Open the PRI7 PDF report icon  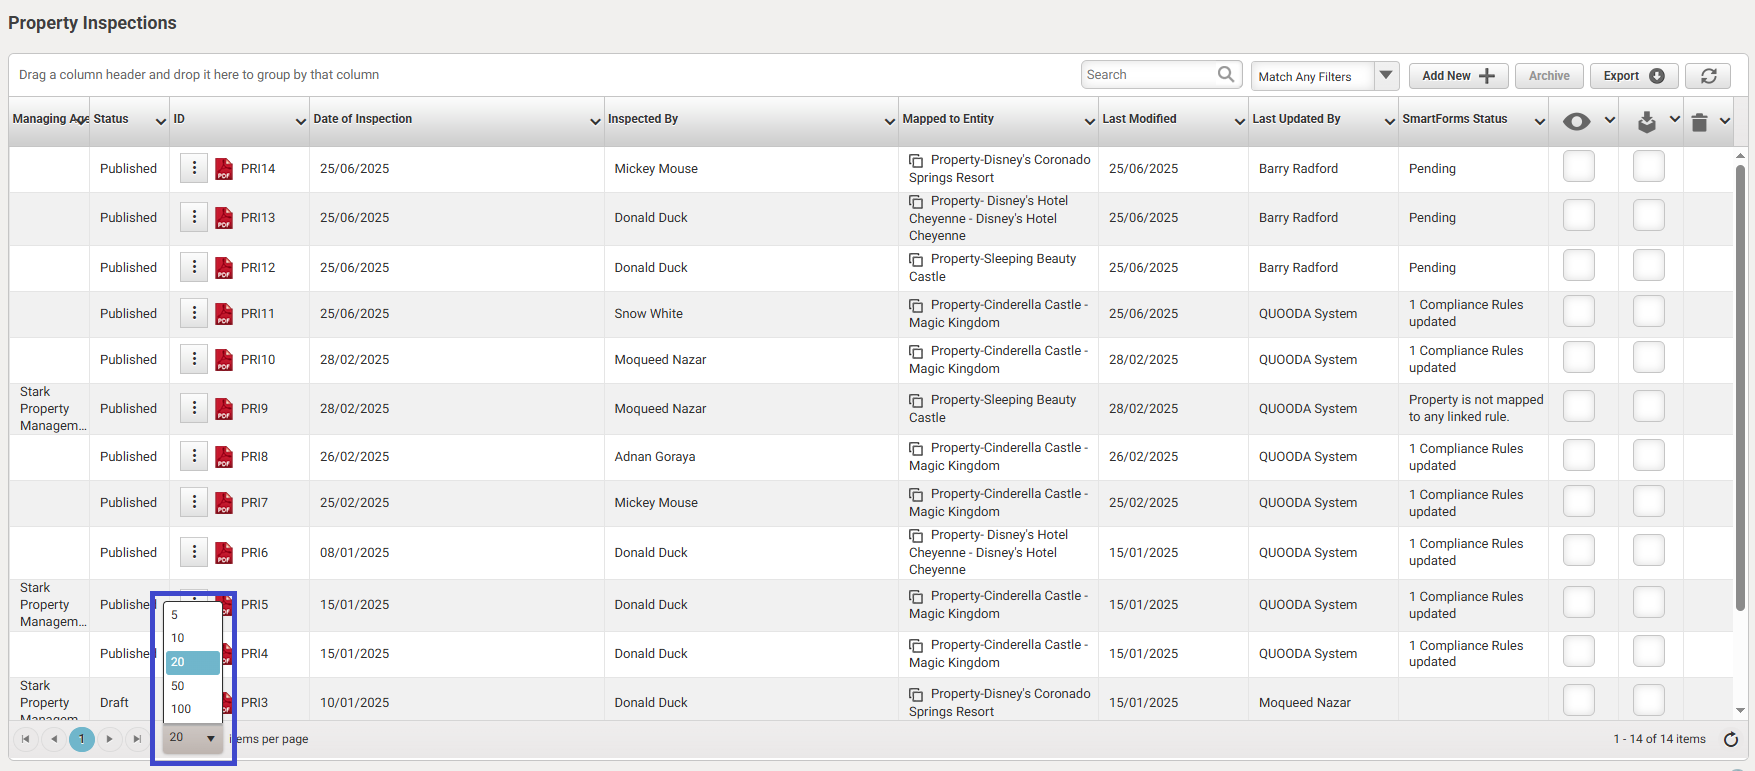[224, 503]
